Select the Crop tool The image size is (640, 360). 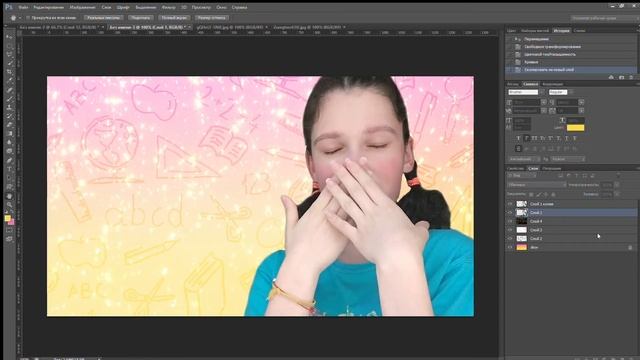[x=9, y=72]
